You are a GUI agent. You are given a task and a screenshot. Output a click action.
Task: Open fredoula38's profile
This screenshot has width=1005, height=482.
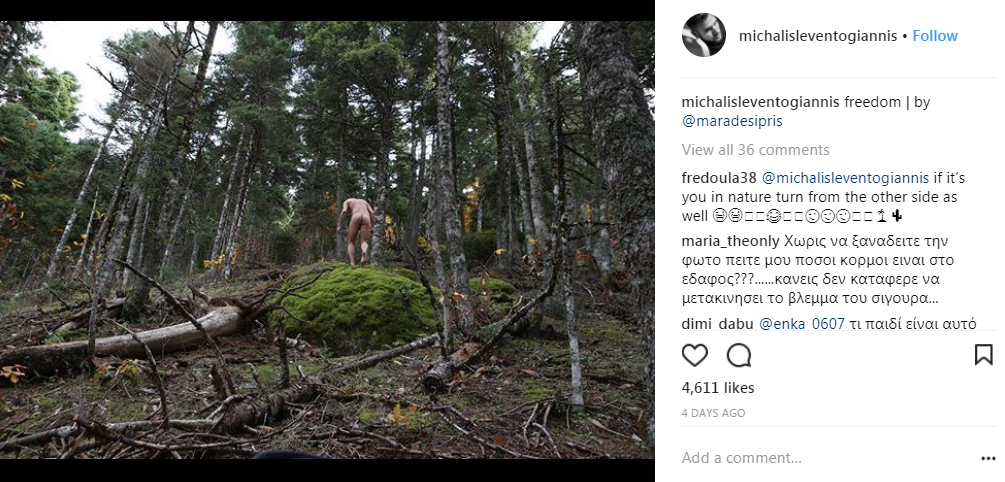coord(719,177)
